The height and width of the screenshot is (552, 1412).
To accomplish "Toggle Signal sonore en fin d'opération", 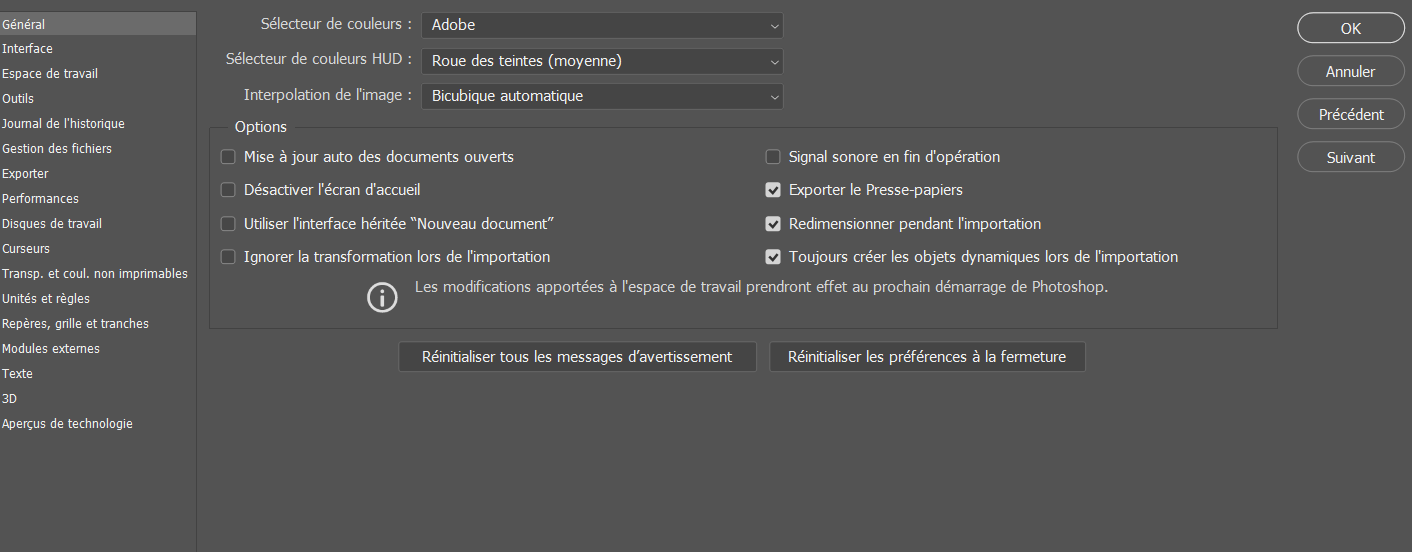I will (x=773, y=157).
